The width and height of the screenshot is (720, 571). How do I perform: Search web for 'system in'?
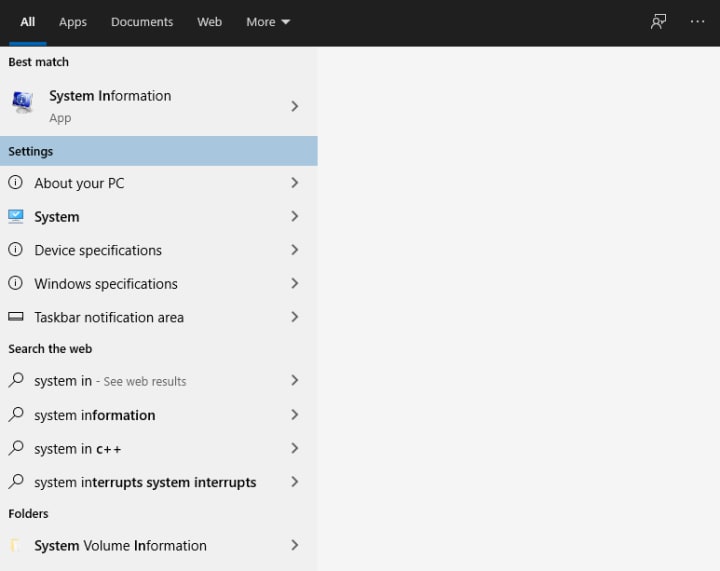(158, 381)
